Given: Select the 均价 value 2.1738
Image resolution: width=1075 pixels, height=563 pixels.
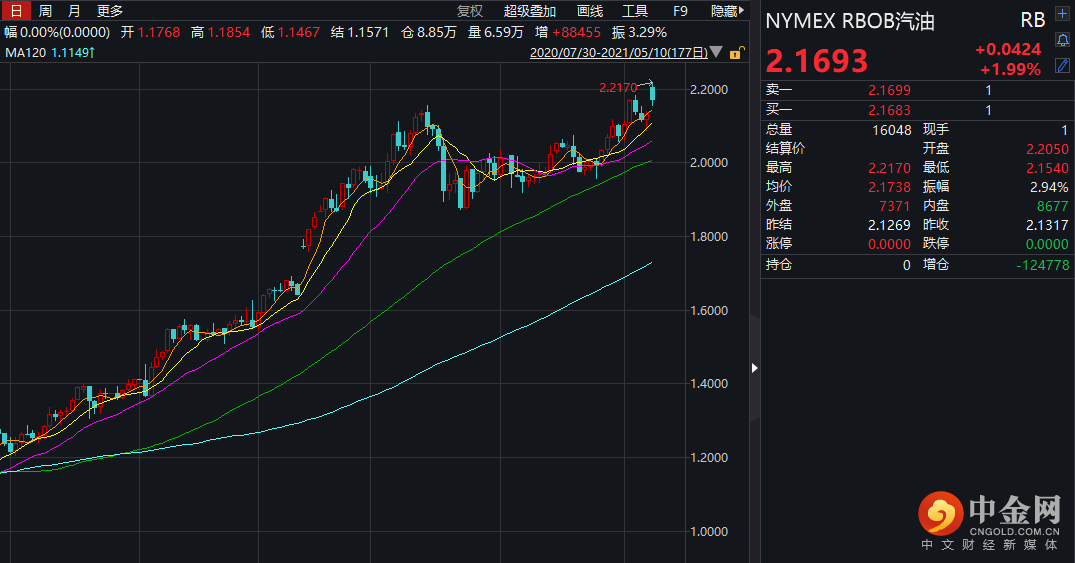Looking at the screenshot, I should tap(889, 187).
